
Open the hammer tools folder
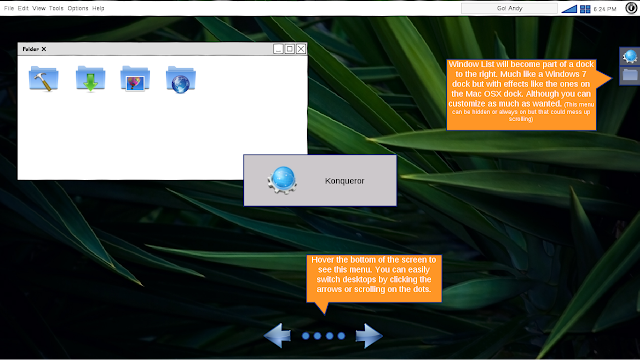(44, 79)
